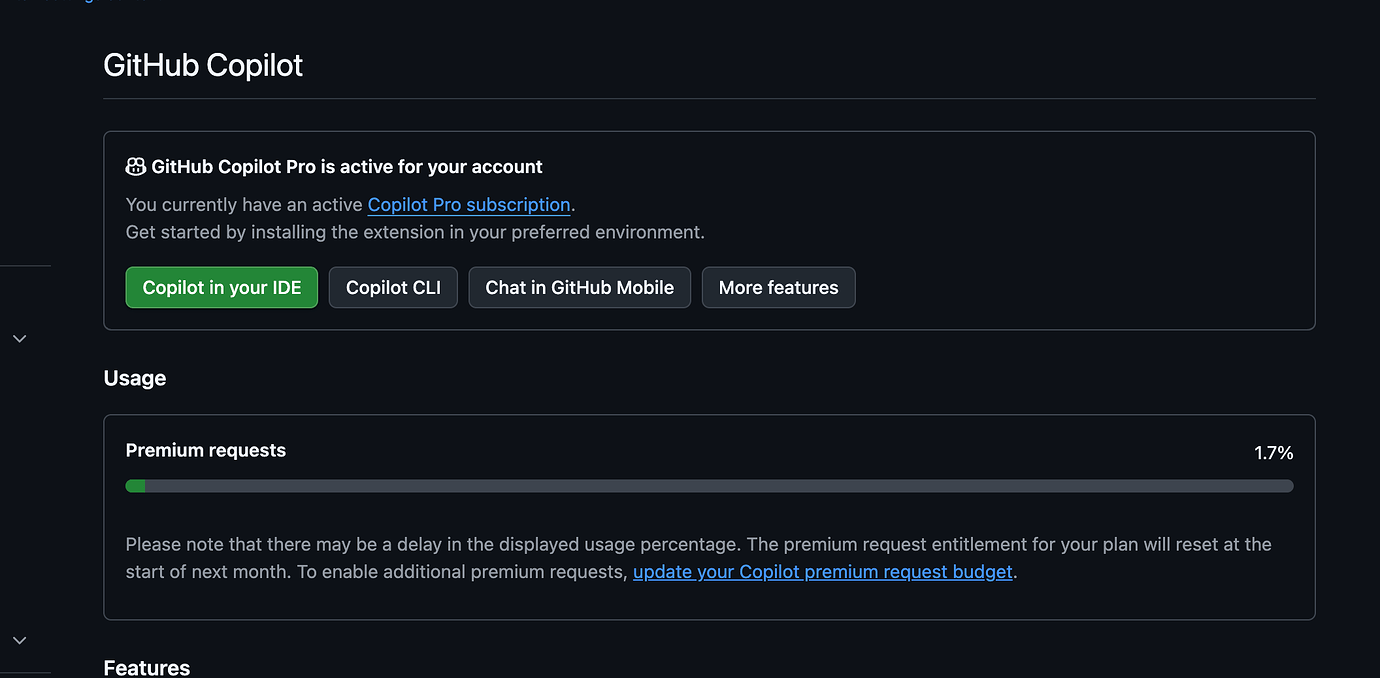
Task: Follow the Copilot Pro subscription link
Action: [x=469, y=205]
